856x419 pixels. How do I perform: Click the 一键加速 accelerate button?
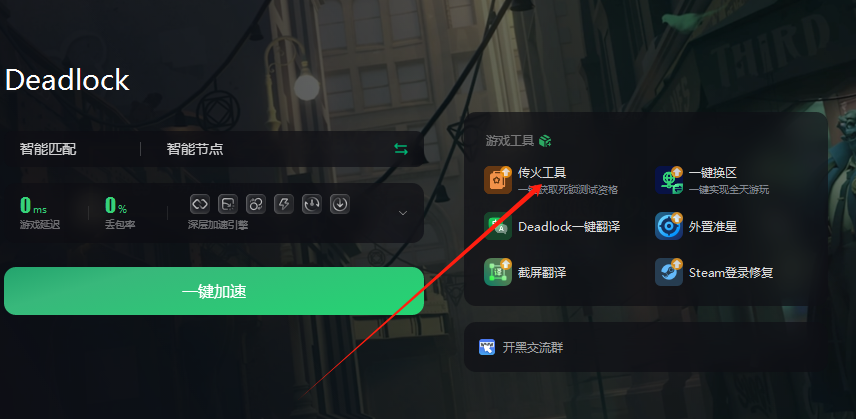[214, 291]
